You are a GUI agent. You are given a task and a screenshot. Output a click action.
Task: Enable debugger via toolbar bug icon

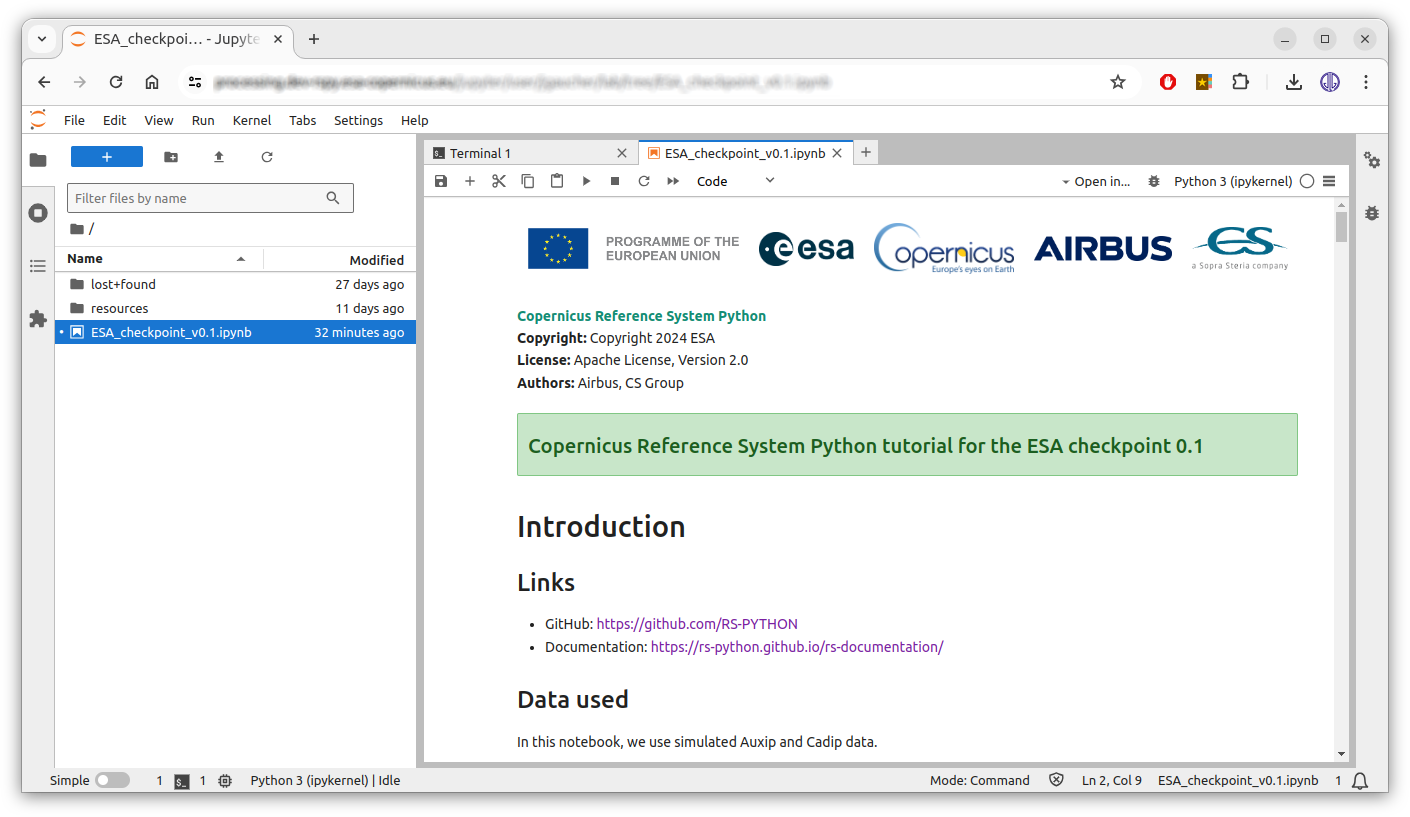pos(1154,181)
